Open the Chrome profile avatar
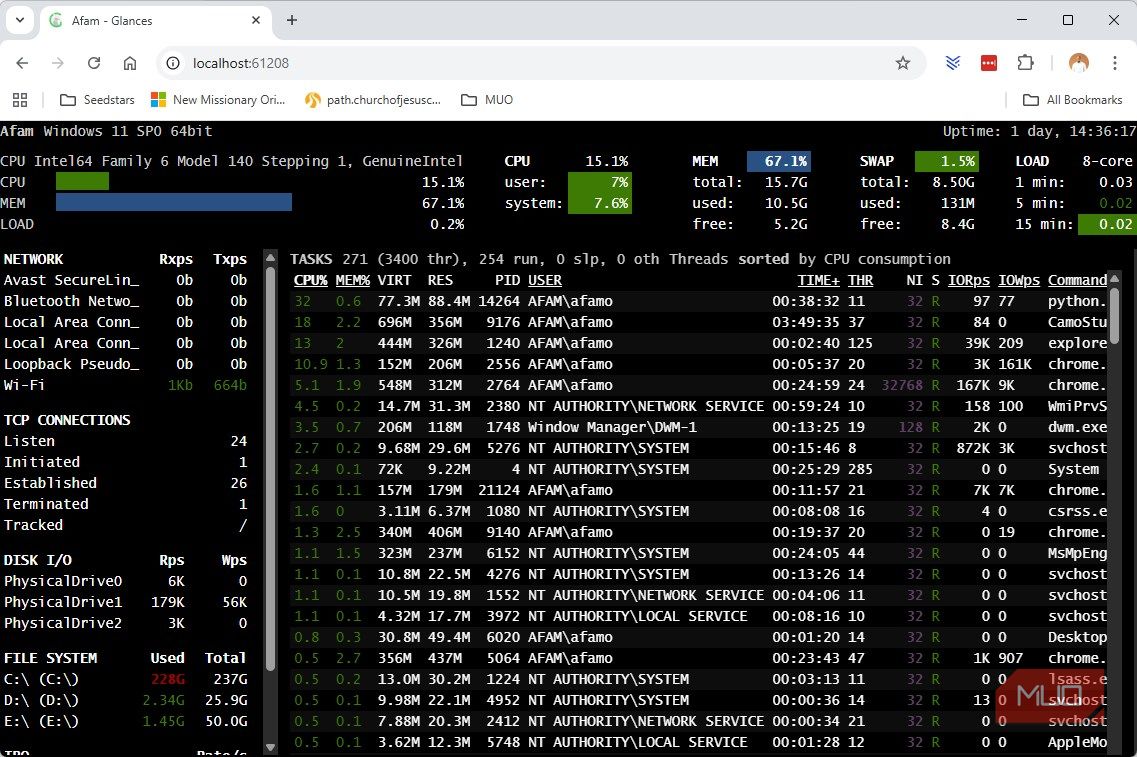This screenshot has height=757, width=1137. click(1079, 63)
